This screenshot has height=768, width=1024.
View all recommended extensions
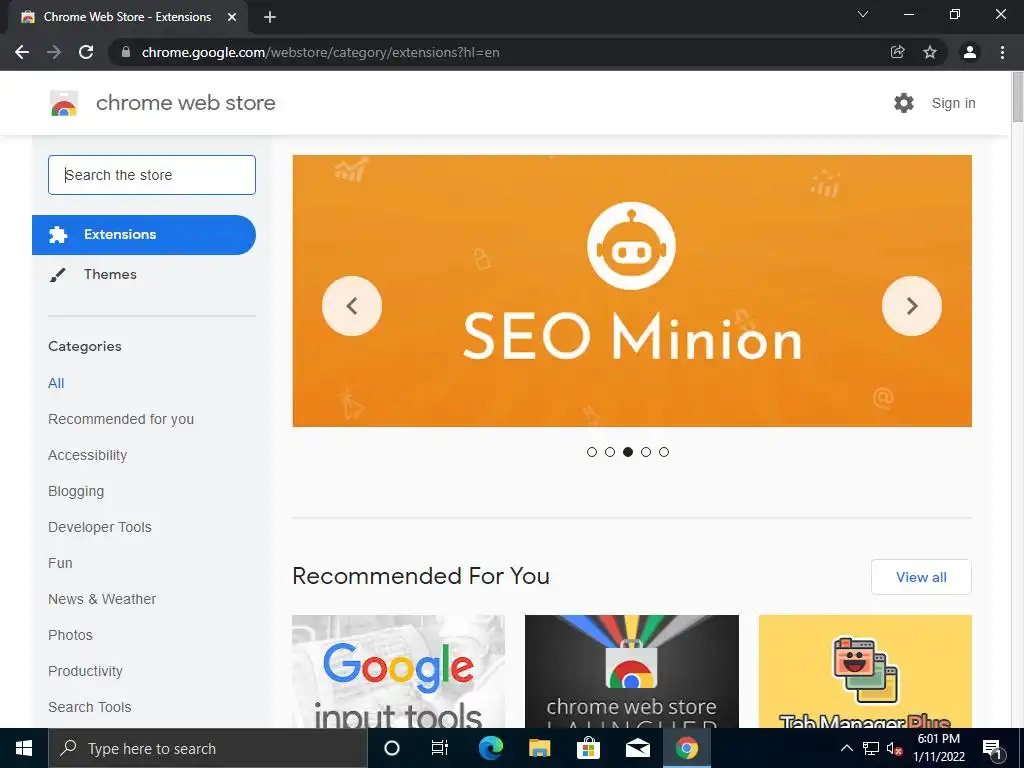(921, 577)
